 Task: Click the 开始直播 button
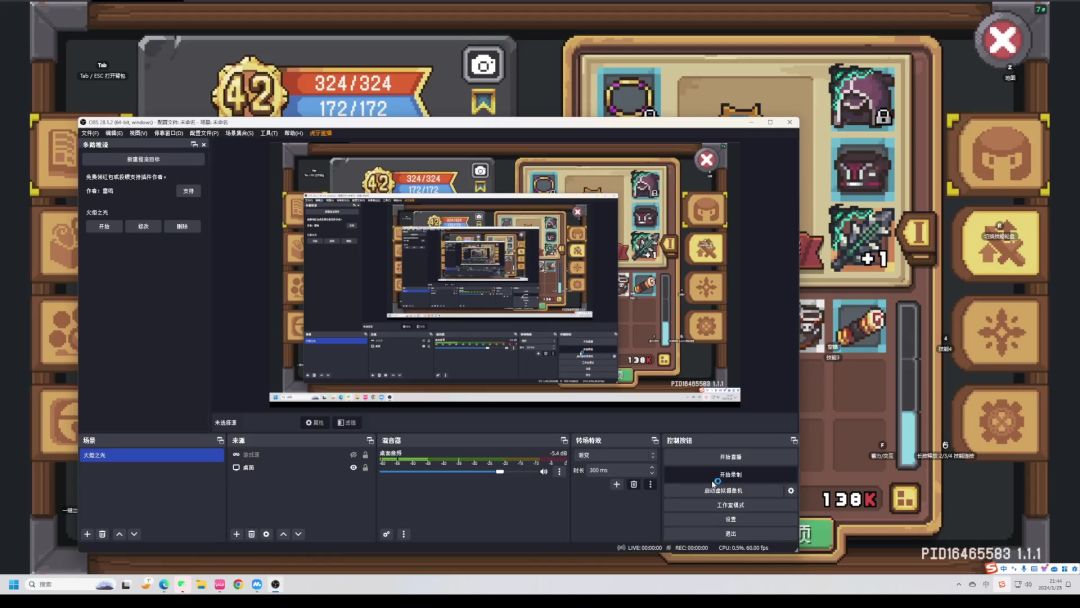coord(730,456)
